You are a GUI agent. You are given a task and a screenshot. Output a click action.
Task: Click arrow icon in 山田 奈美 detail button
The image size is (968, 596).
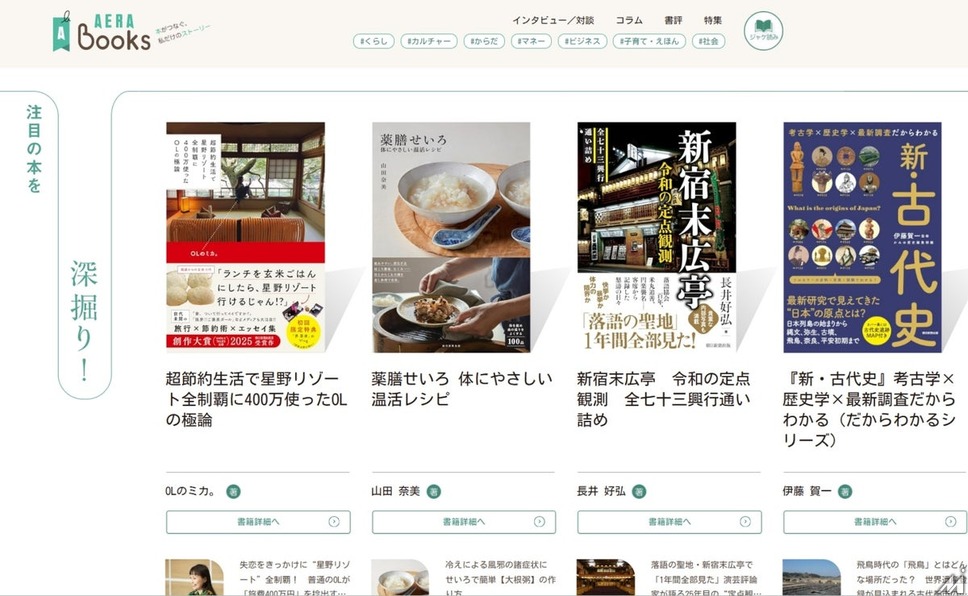tap(540, 522)
